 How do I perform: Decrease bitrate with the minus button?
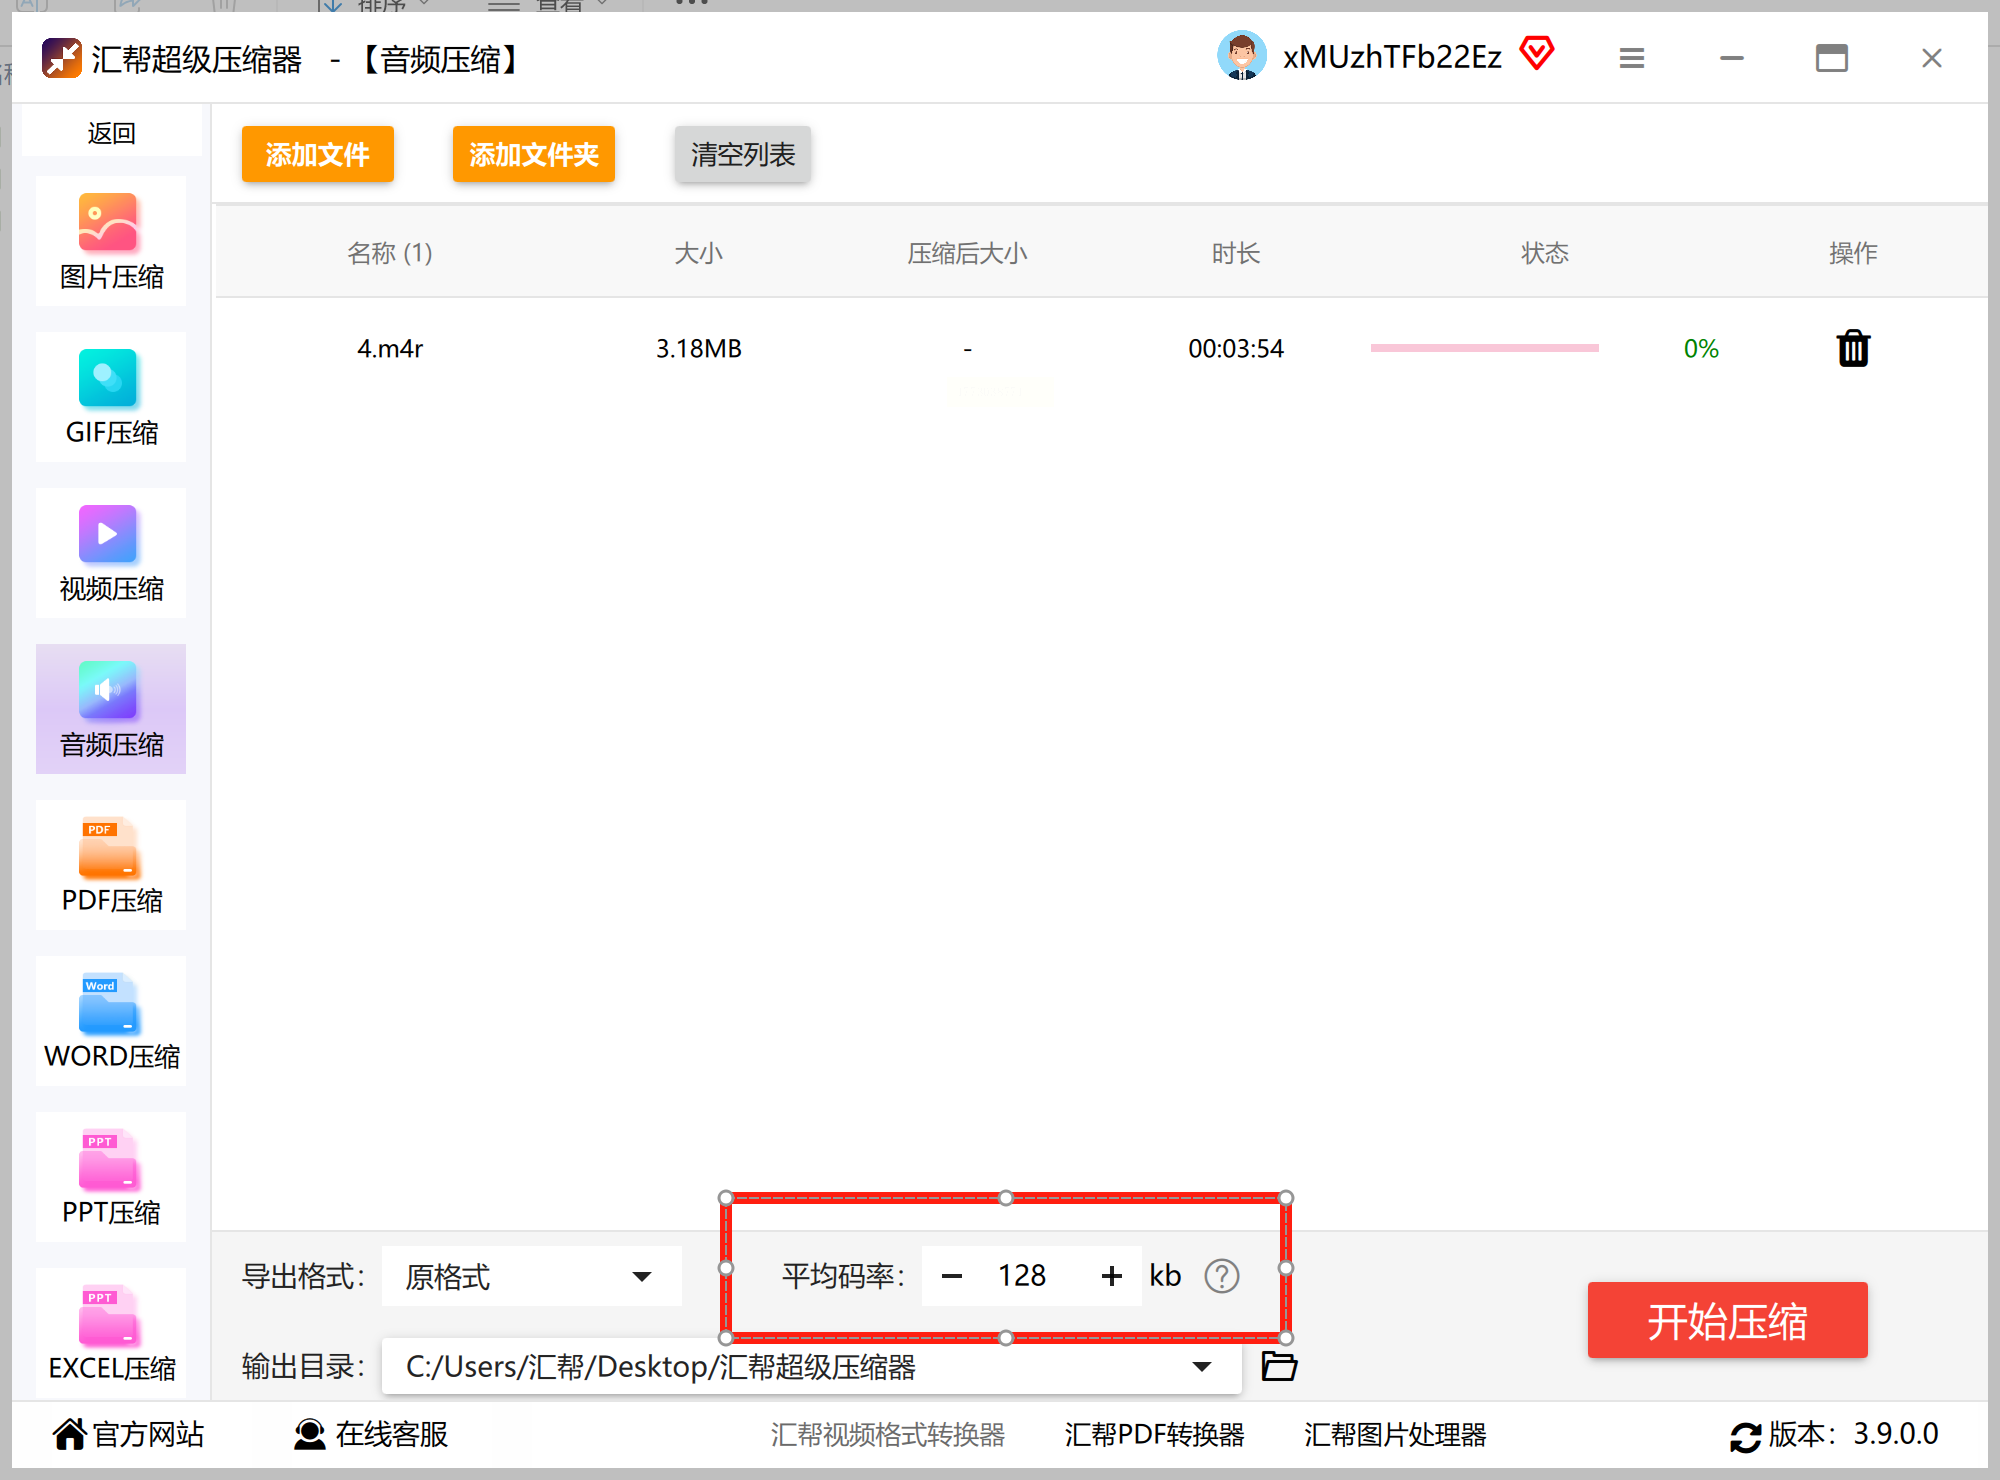pyautogui.click(x=952, y=1276)
